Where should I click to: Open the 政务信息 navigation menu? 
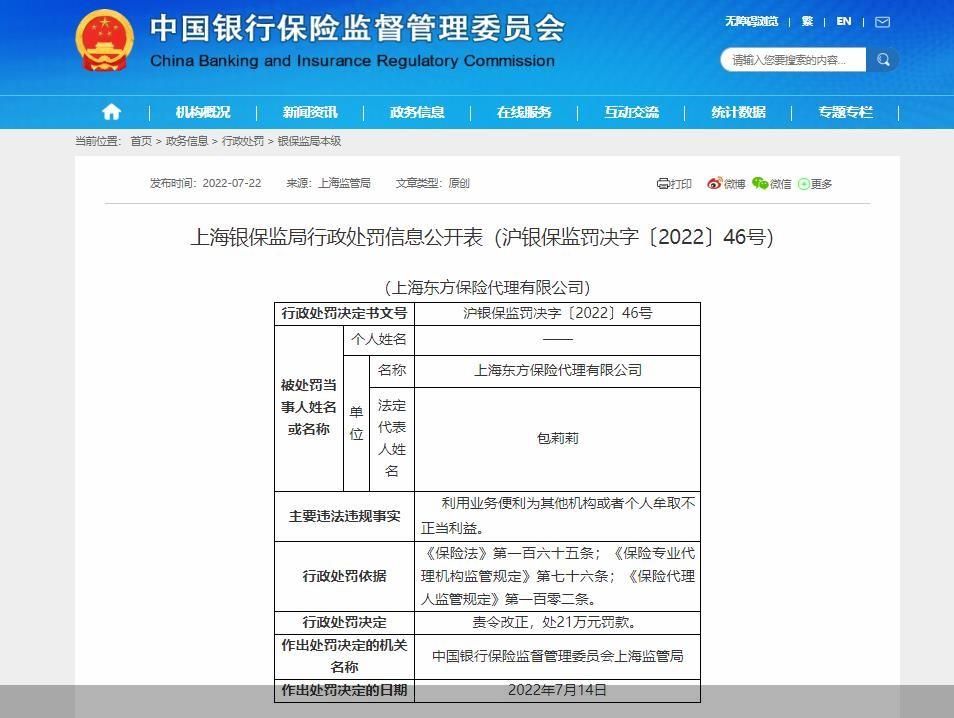point(416,112)
